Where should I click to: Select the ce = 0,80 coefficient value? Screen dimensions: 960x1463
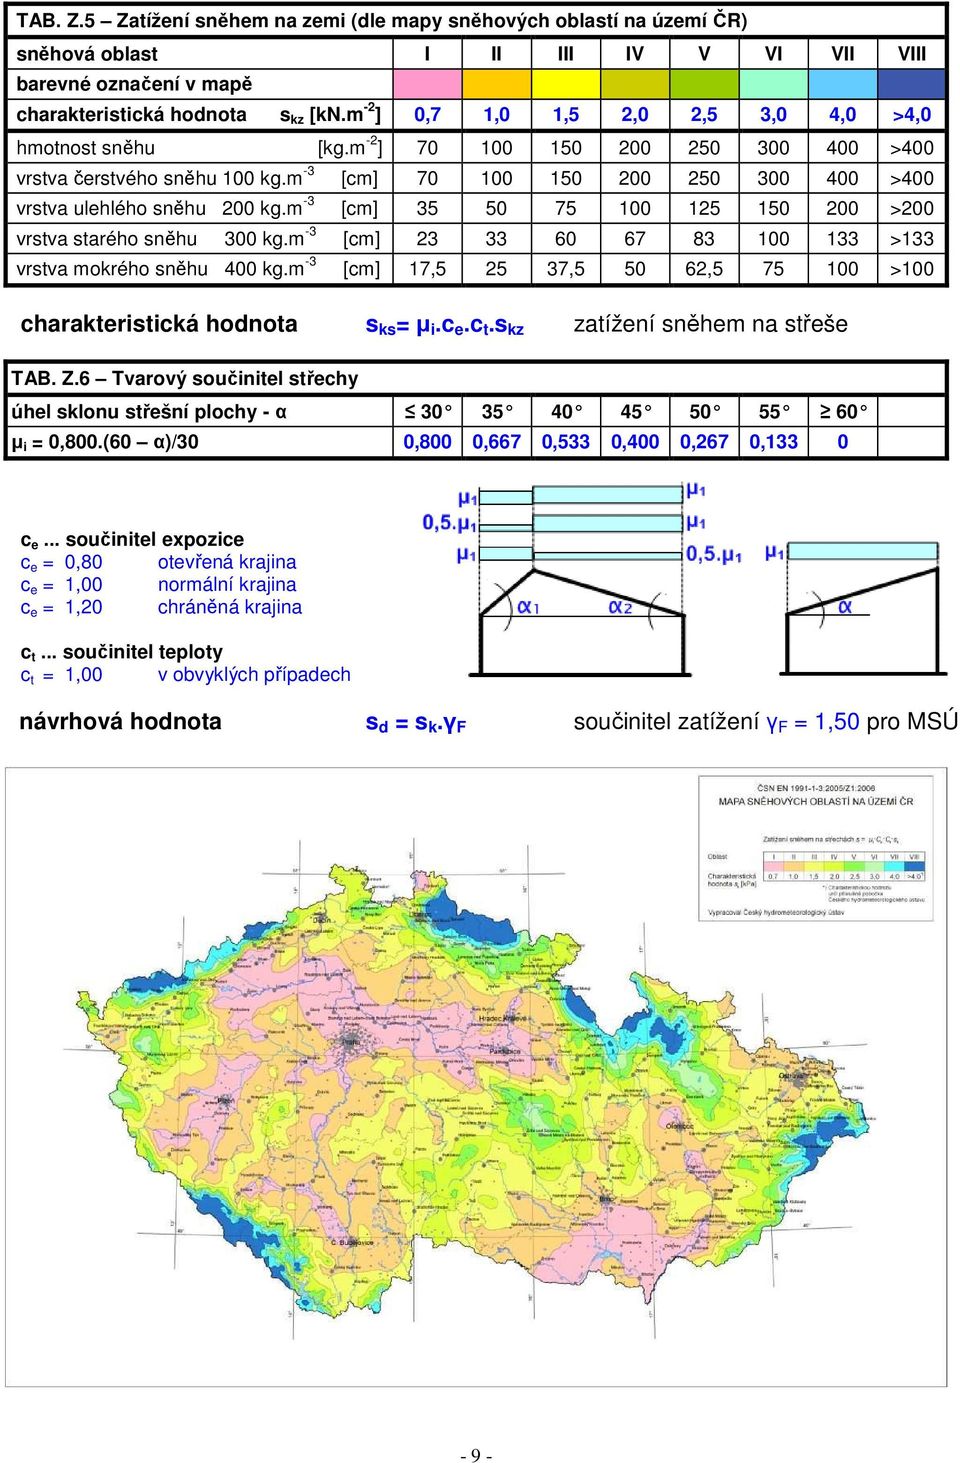[x=61, y=563]
